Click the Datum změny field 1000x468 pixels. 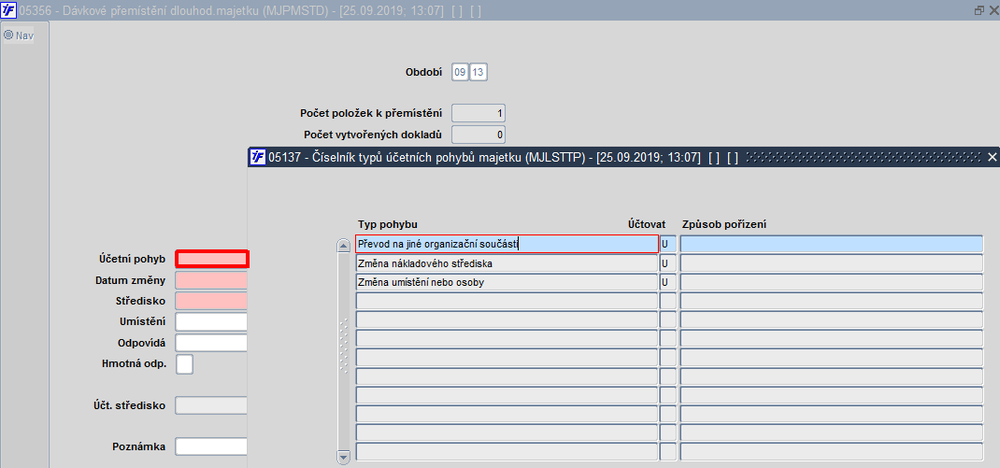point(211,280)
